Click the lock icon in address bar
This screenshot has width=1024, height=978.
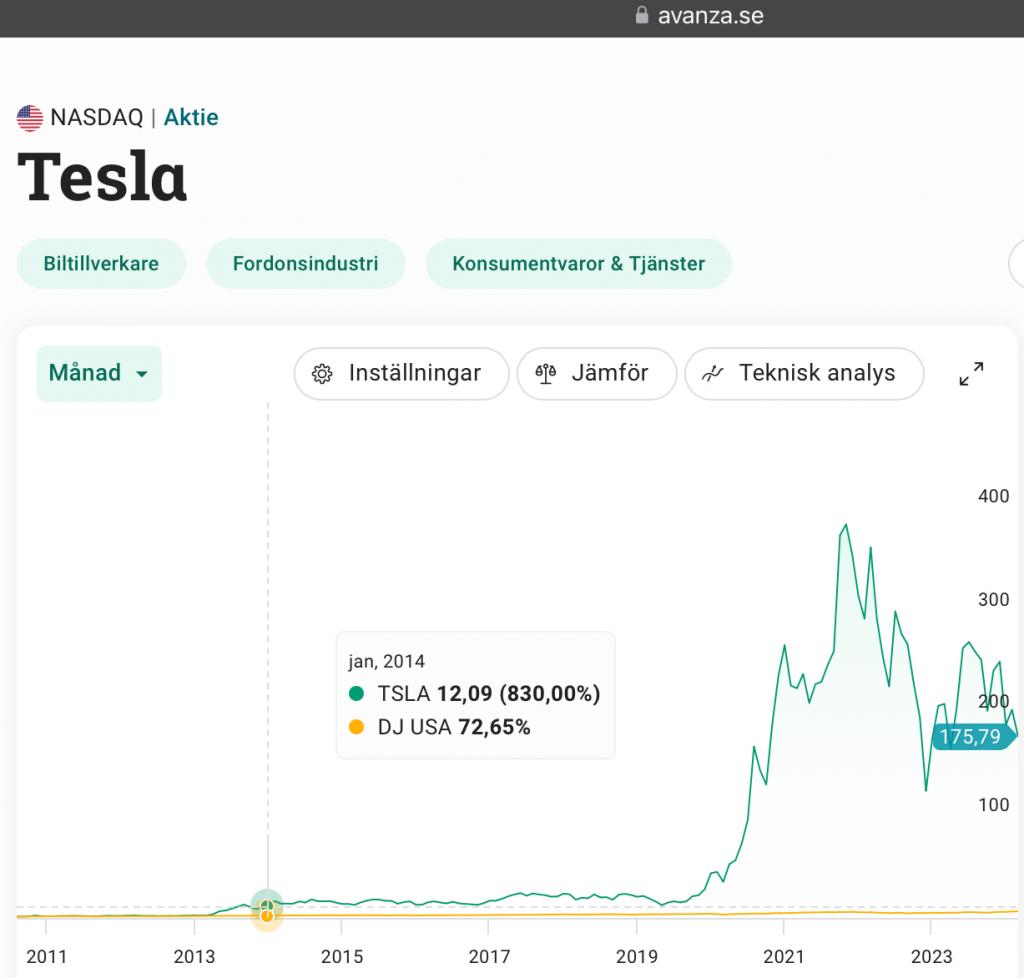pyautogui.click(x=642, y=15)
